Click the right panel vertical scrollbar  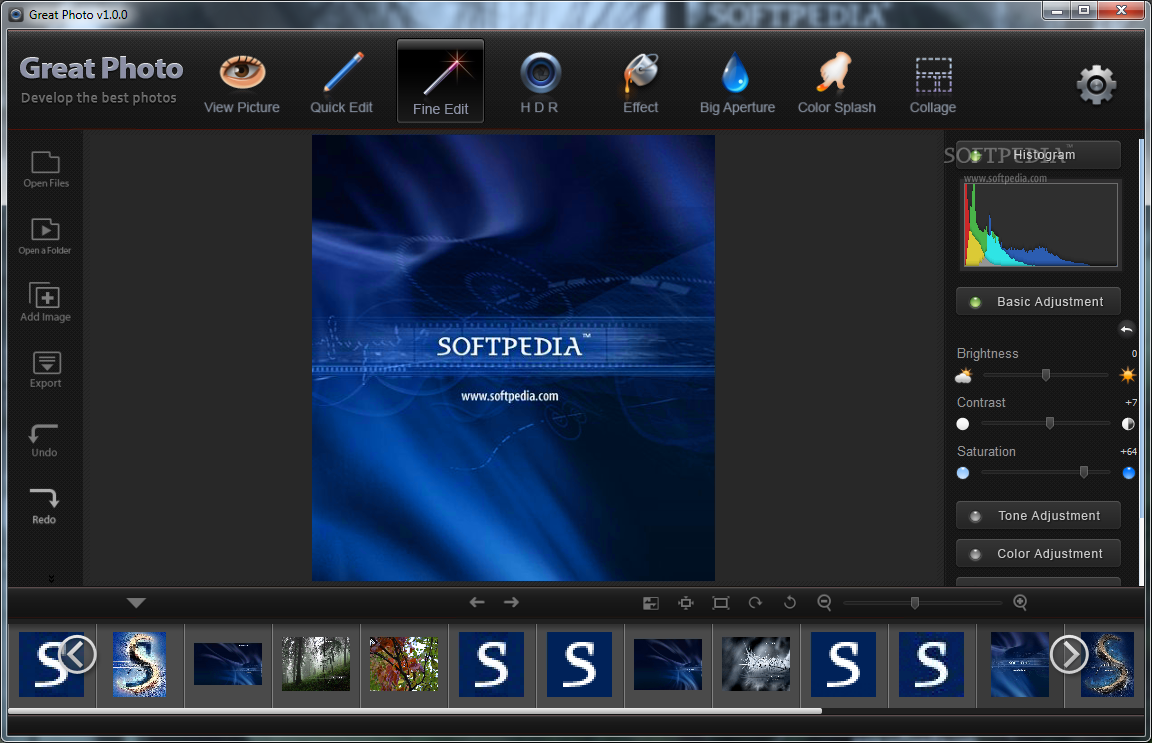pyautogui.click(x=1141, y=329)
